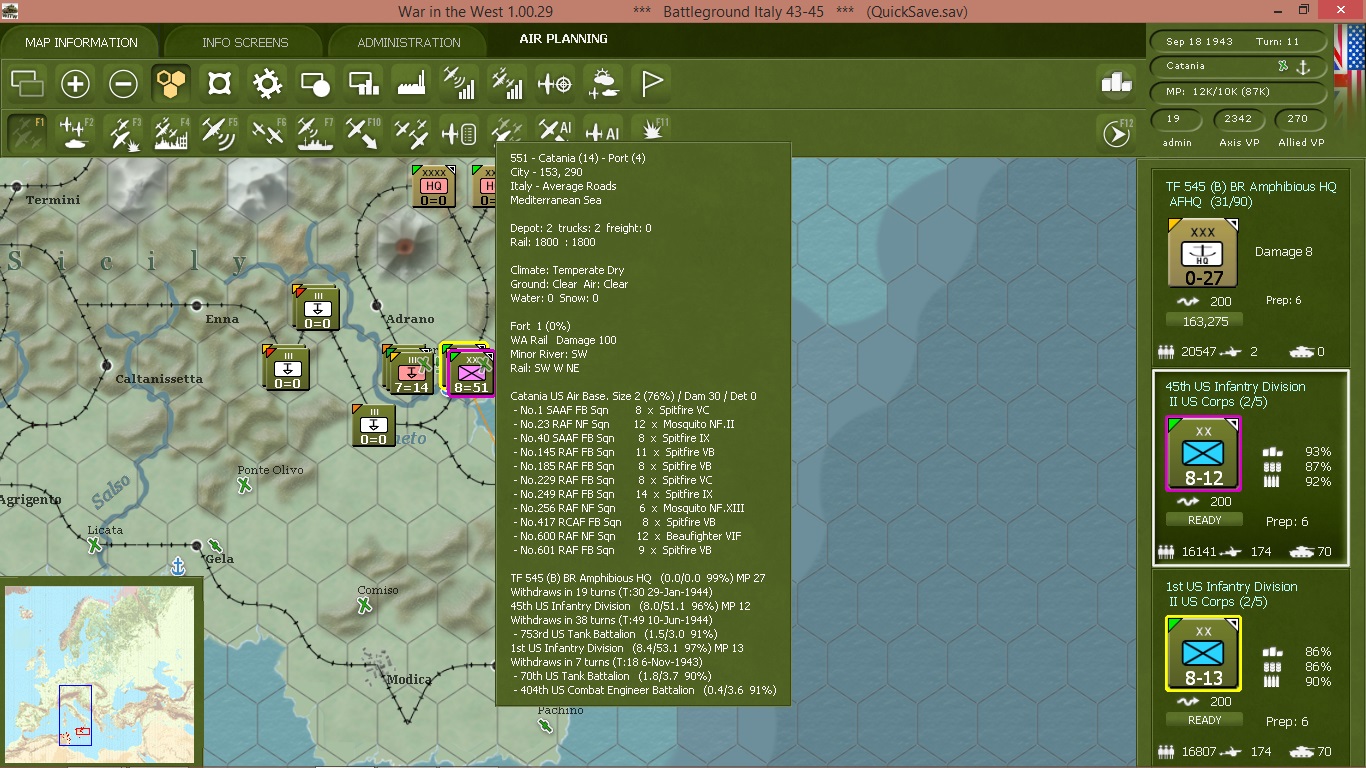The width and height of the screenshot is (1366, 768).
Task: Switch to the ADMINISTRATION tab
Action: [x=409, y=43]
